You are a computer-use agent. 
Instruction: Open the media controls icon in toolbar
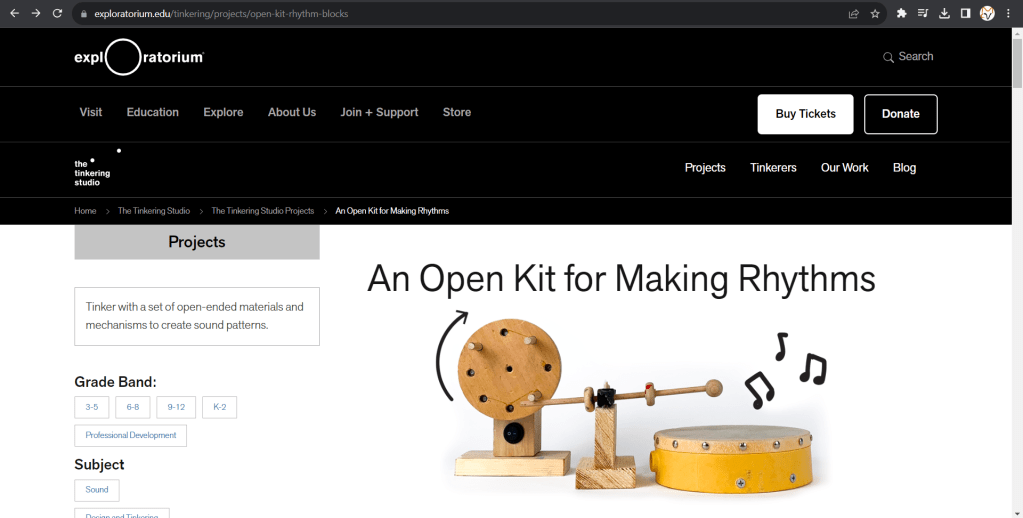pyautogui.click(x=923, y=14)
